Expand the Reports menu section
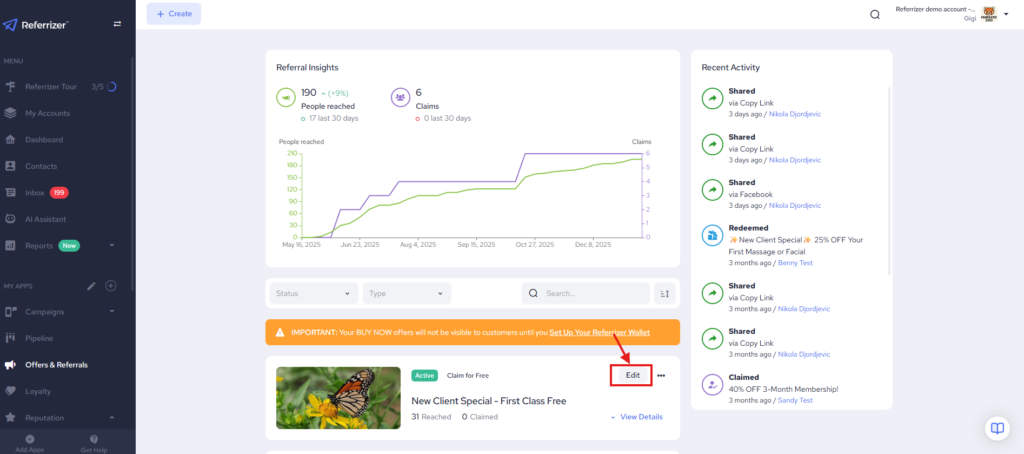1024x454 pixels. (x=112, y=245)
